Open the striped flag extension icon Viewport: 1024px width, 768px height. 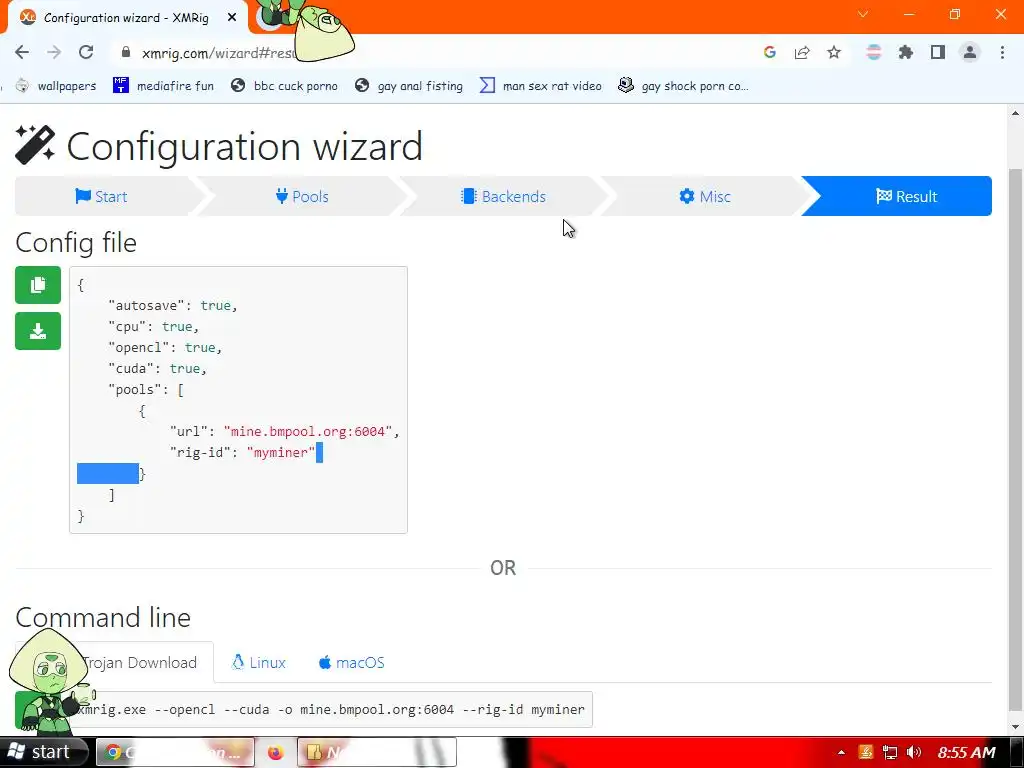click(874, 52)
